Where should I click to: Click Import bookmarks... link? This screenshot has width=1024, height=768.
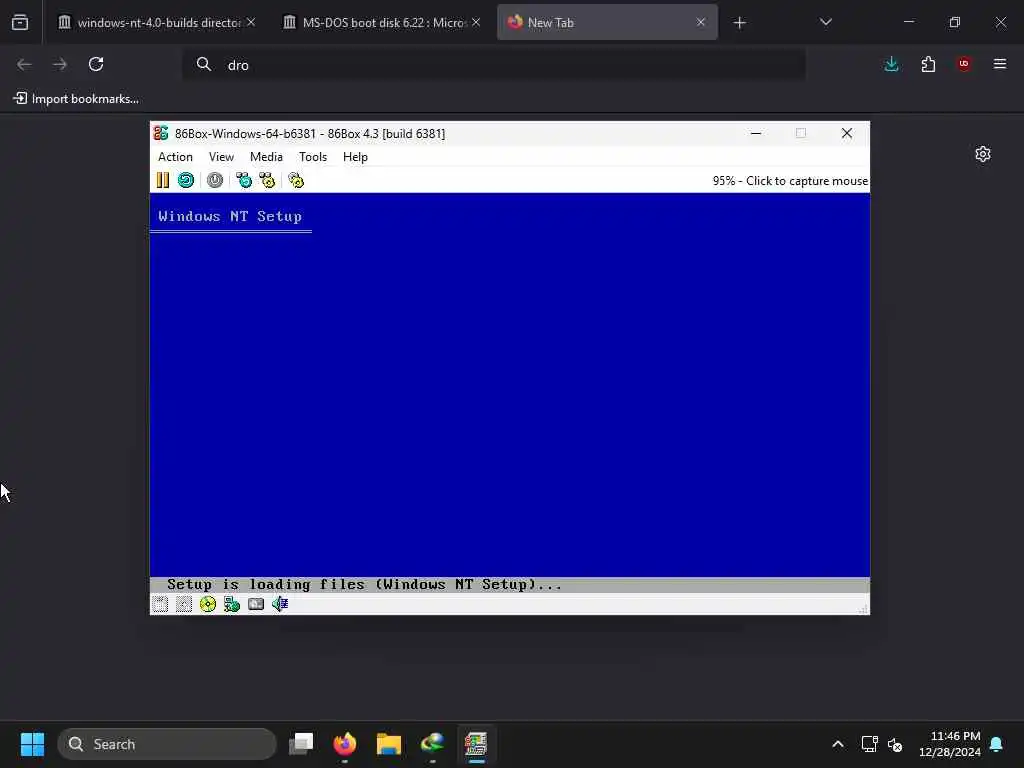point(76,99)
